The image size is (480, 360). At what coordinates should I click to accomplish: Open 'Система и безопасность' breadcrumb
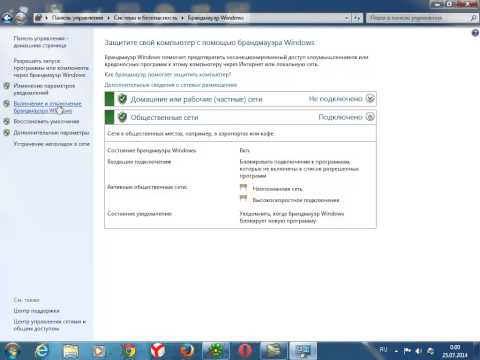tap(145, 18)
